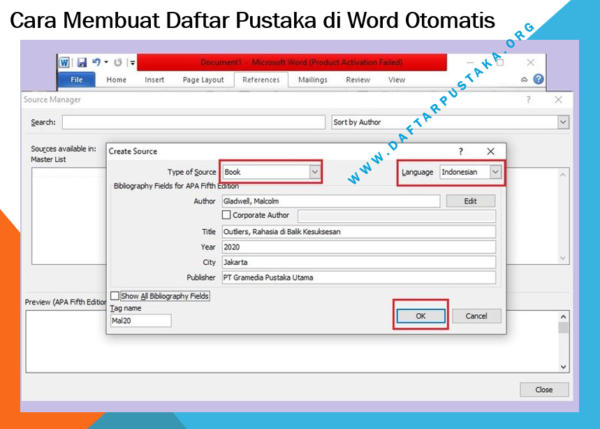Image resolution: width=600 pixels, height=429 pixels.
Task: Click the Redo icon in Quick Access Toolbar
Action: (x=118, y=62)
